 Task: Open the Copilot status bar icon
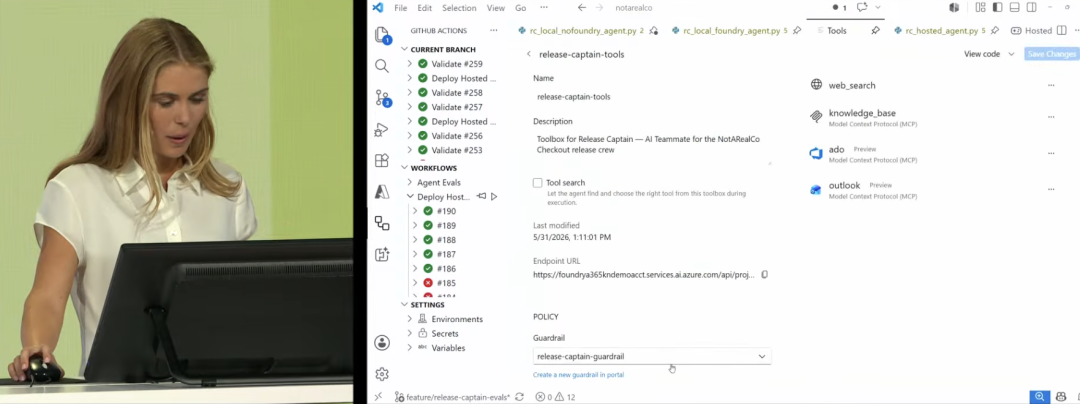[1059, 397]
